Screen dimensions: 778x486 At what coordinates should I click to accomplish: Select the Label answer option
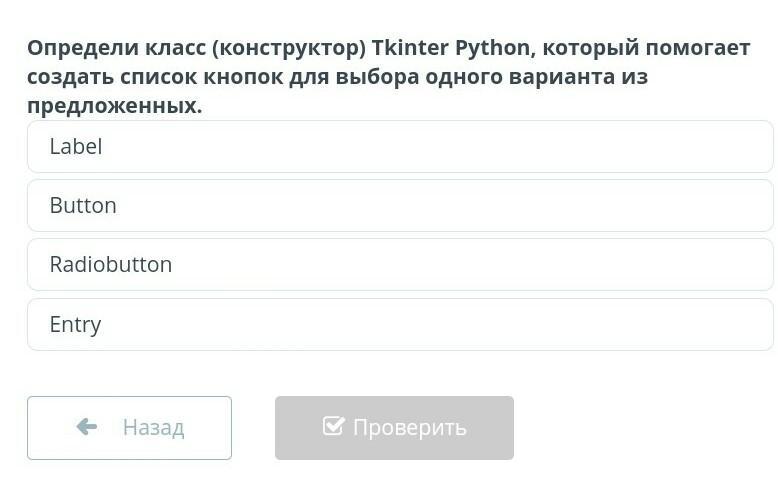[400, 147]
